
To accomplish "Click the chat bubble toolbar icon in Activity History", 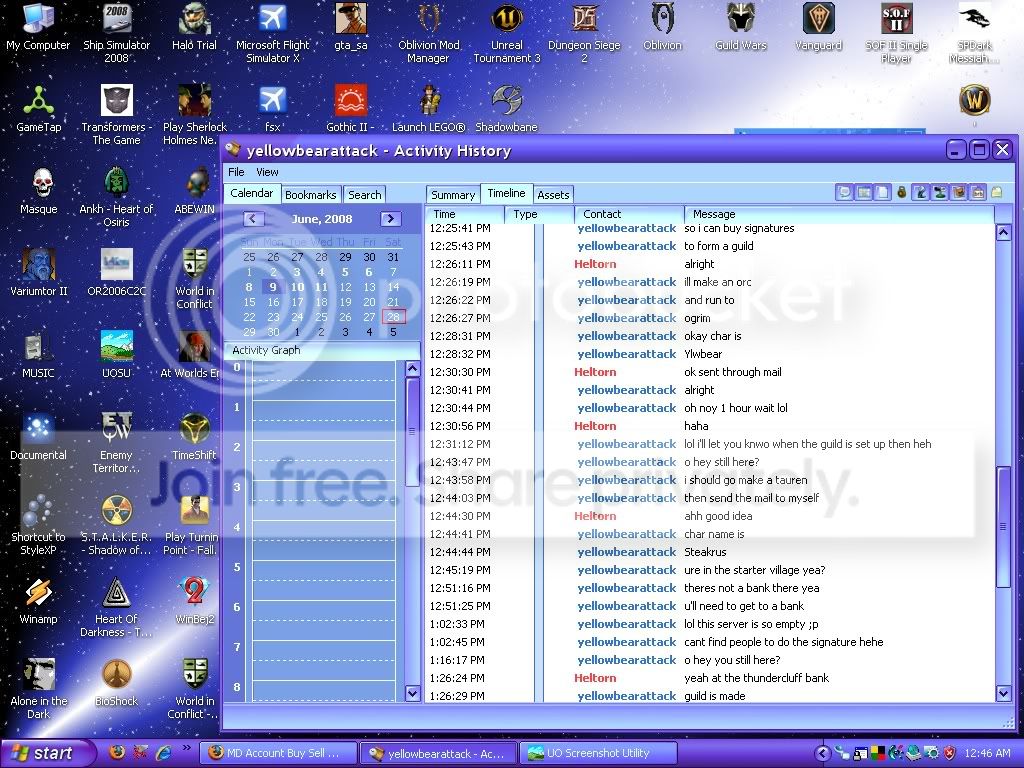I will (844, 193).
